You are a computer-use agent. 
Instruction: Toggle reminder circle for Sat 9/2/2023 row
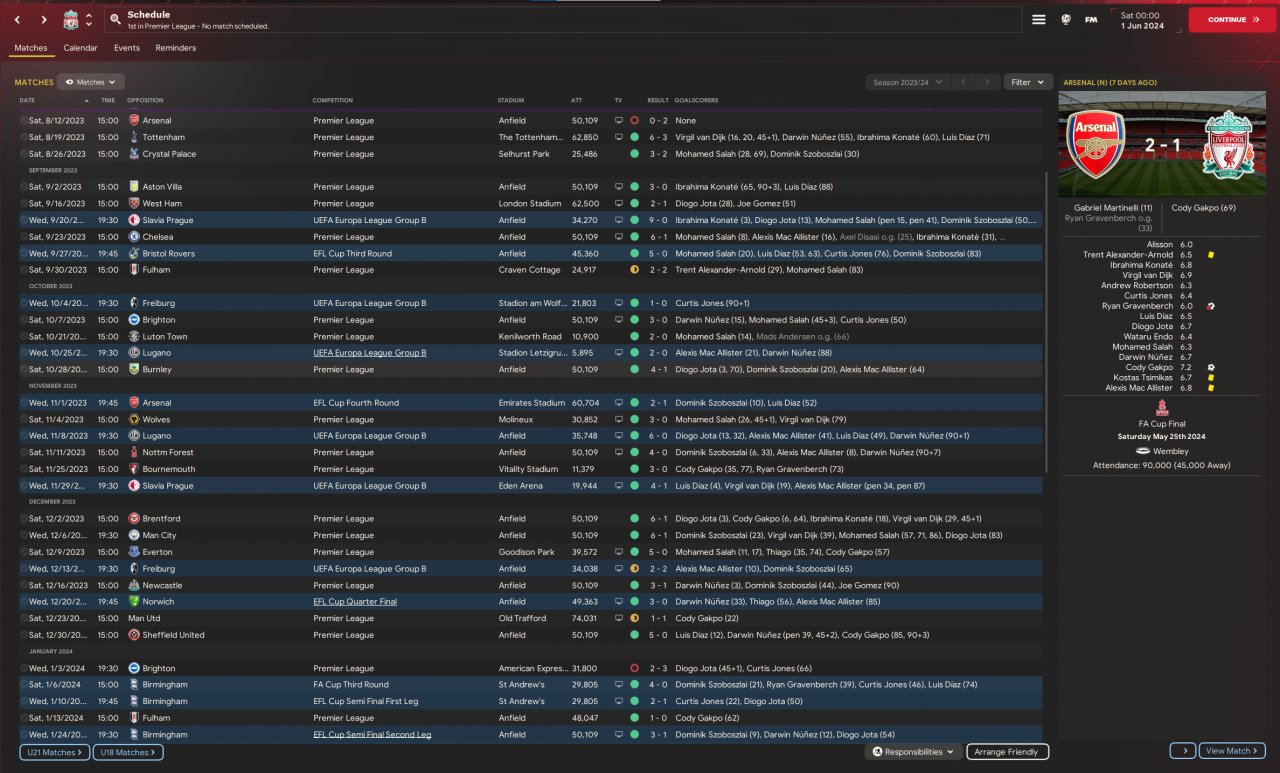click(23, 187)
